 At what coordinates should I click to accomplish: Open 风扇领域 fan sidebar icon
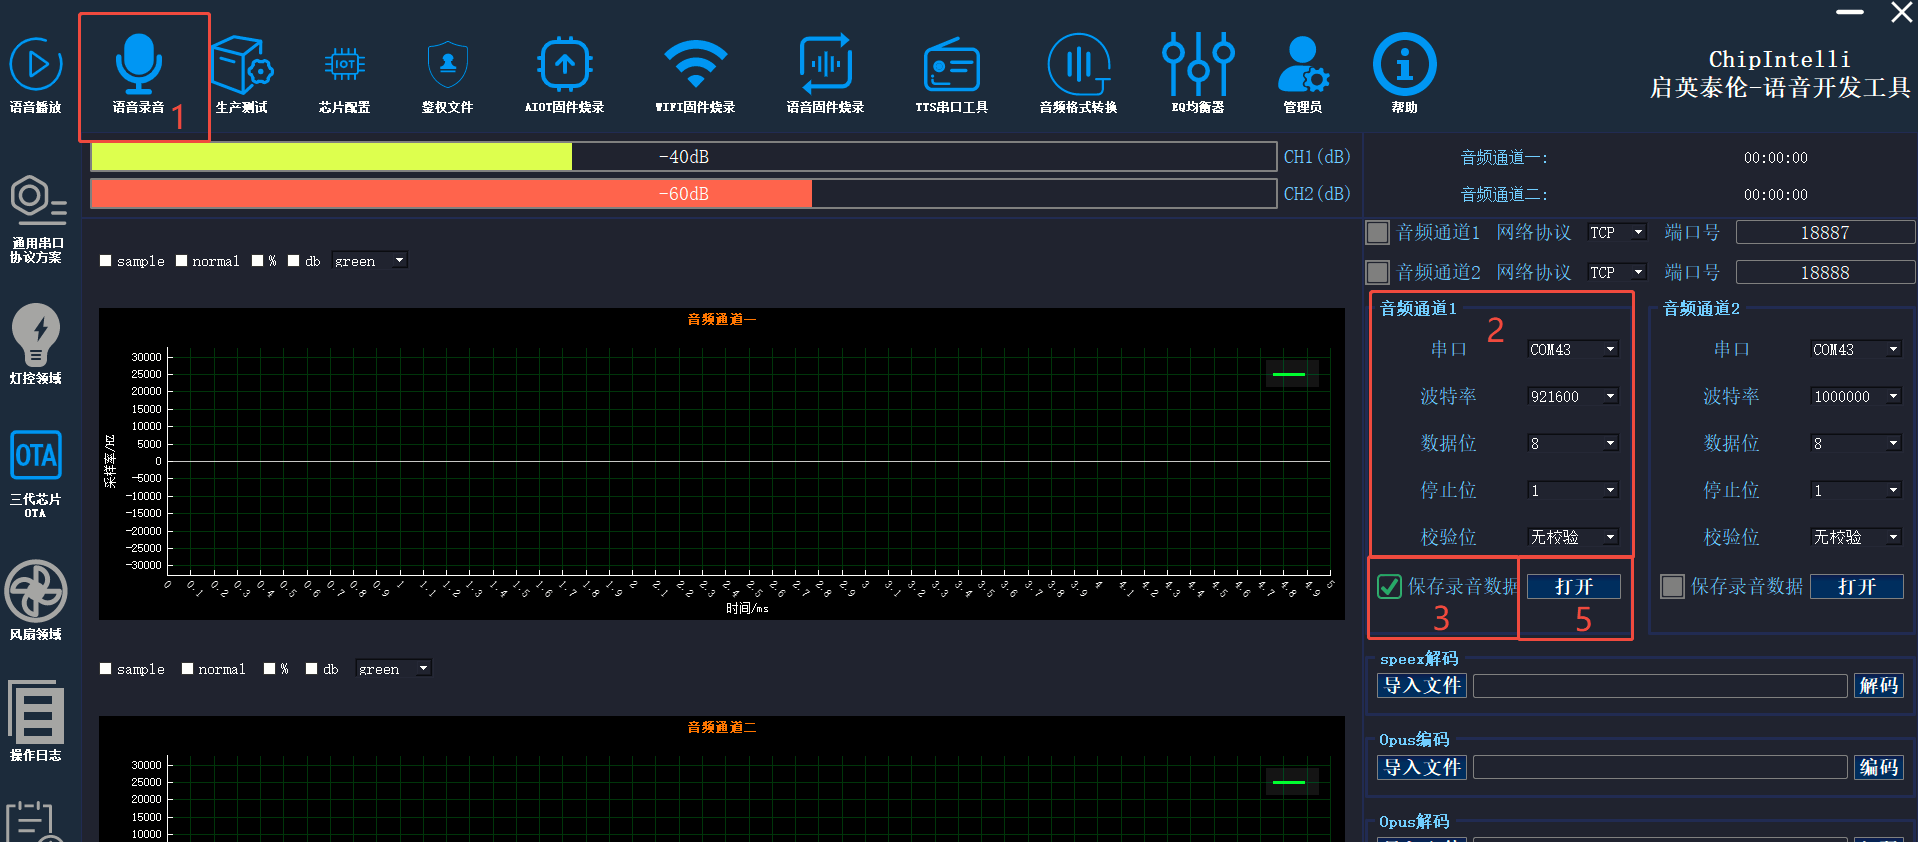pos(36,592)
